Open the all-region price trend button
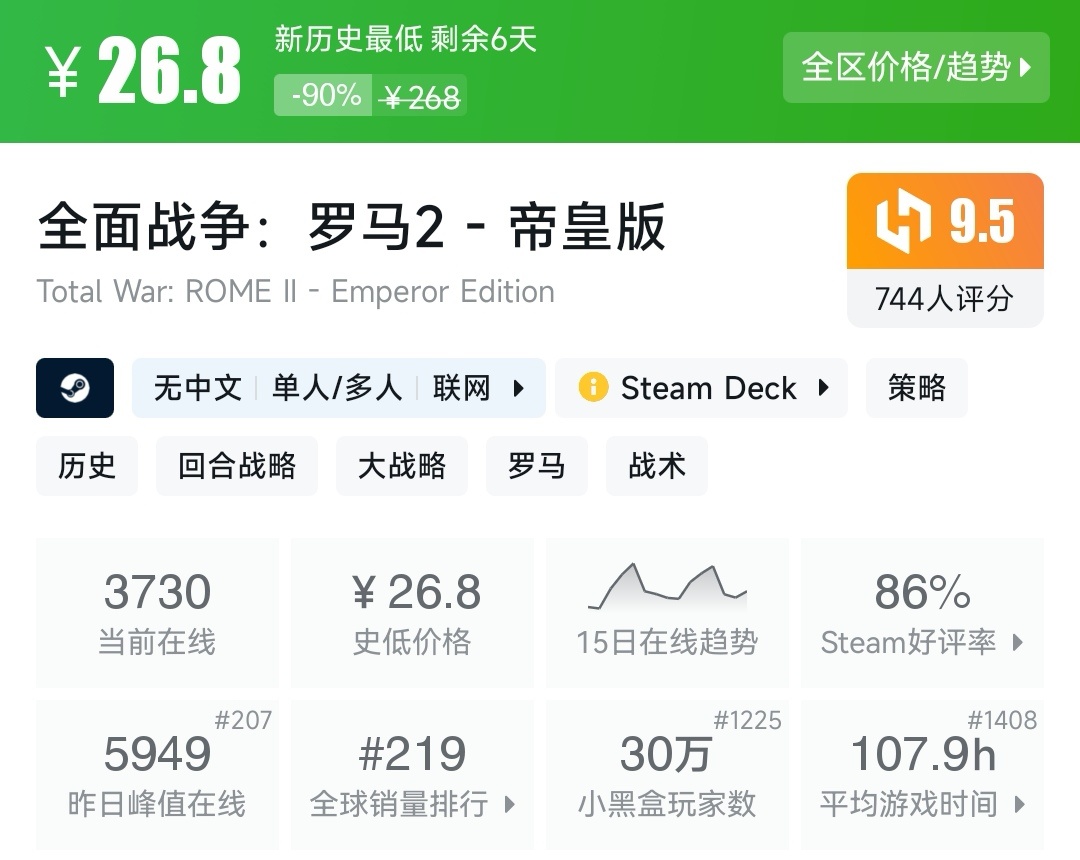The width and height of the screenshot is (1080, 860). [916, 68]
